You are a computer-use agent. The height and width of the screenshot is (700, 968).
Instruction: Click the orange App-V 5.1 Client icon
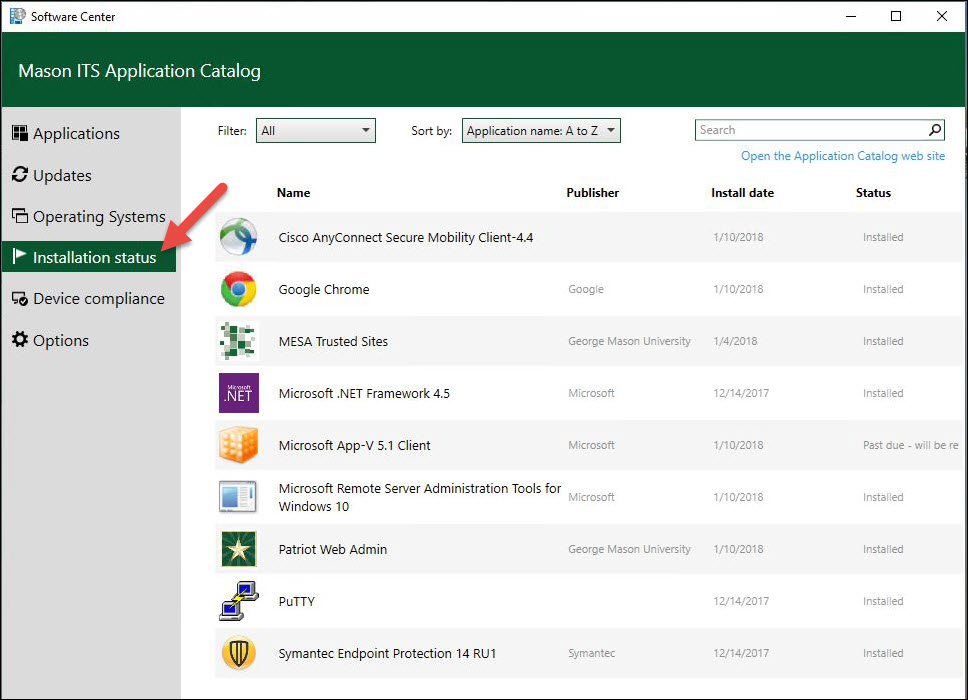pyautogui.click(x=238, y=445)
